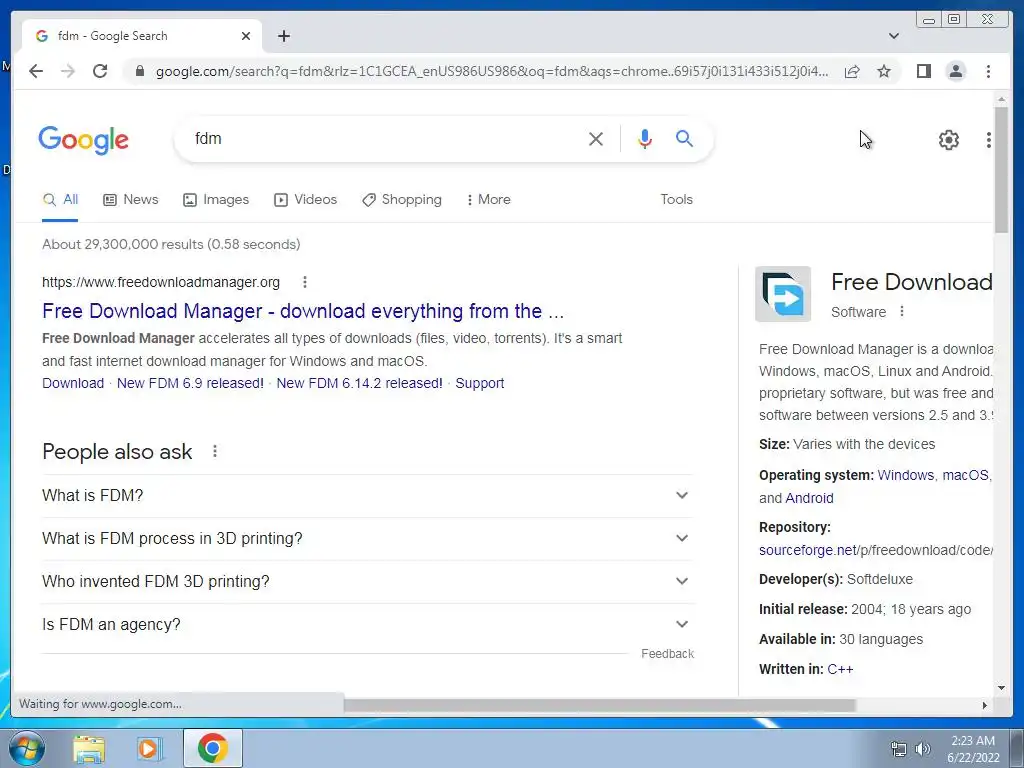Go back with the browser back arrow
Viewport: 1024px width, 768px height.
pyautogui.click(x=36, y=71)
